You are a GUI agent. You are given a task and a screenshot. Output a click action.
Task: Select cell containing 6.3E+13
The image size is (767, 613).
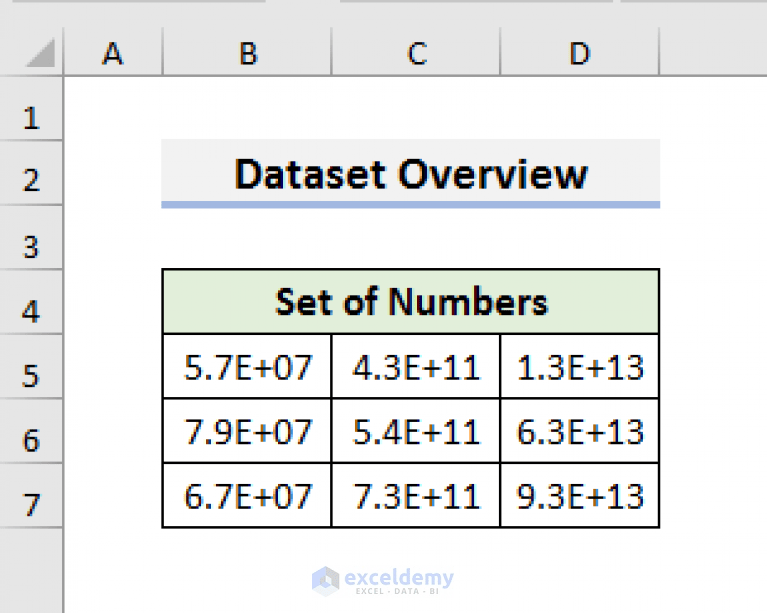point(580,431)
